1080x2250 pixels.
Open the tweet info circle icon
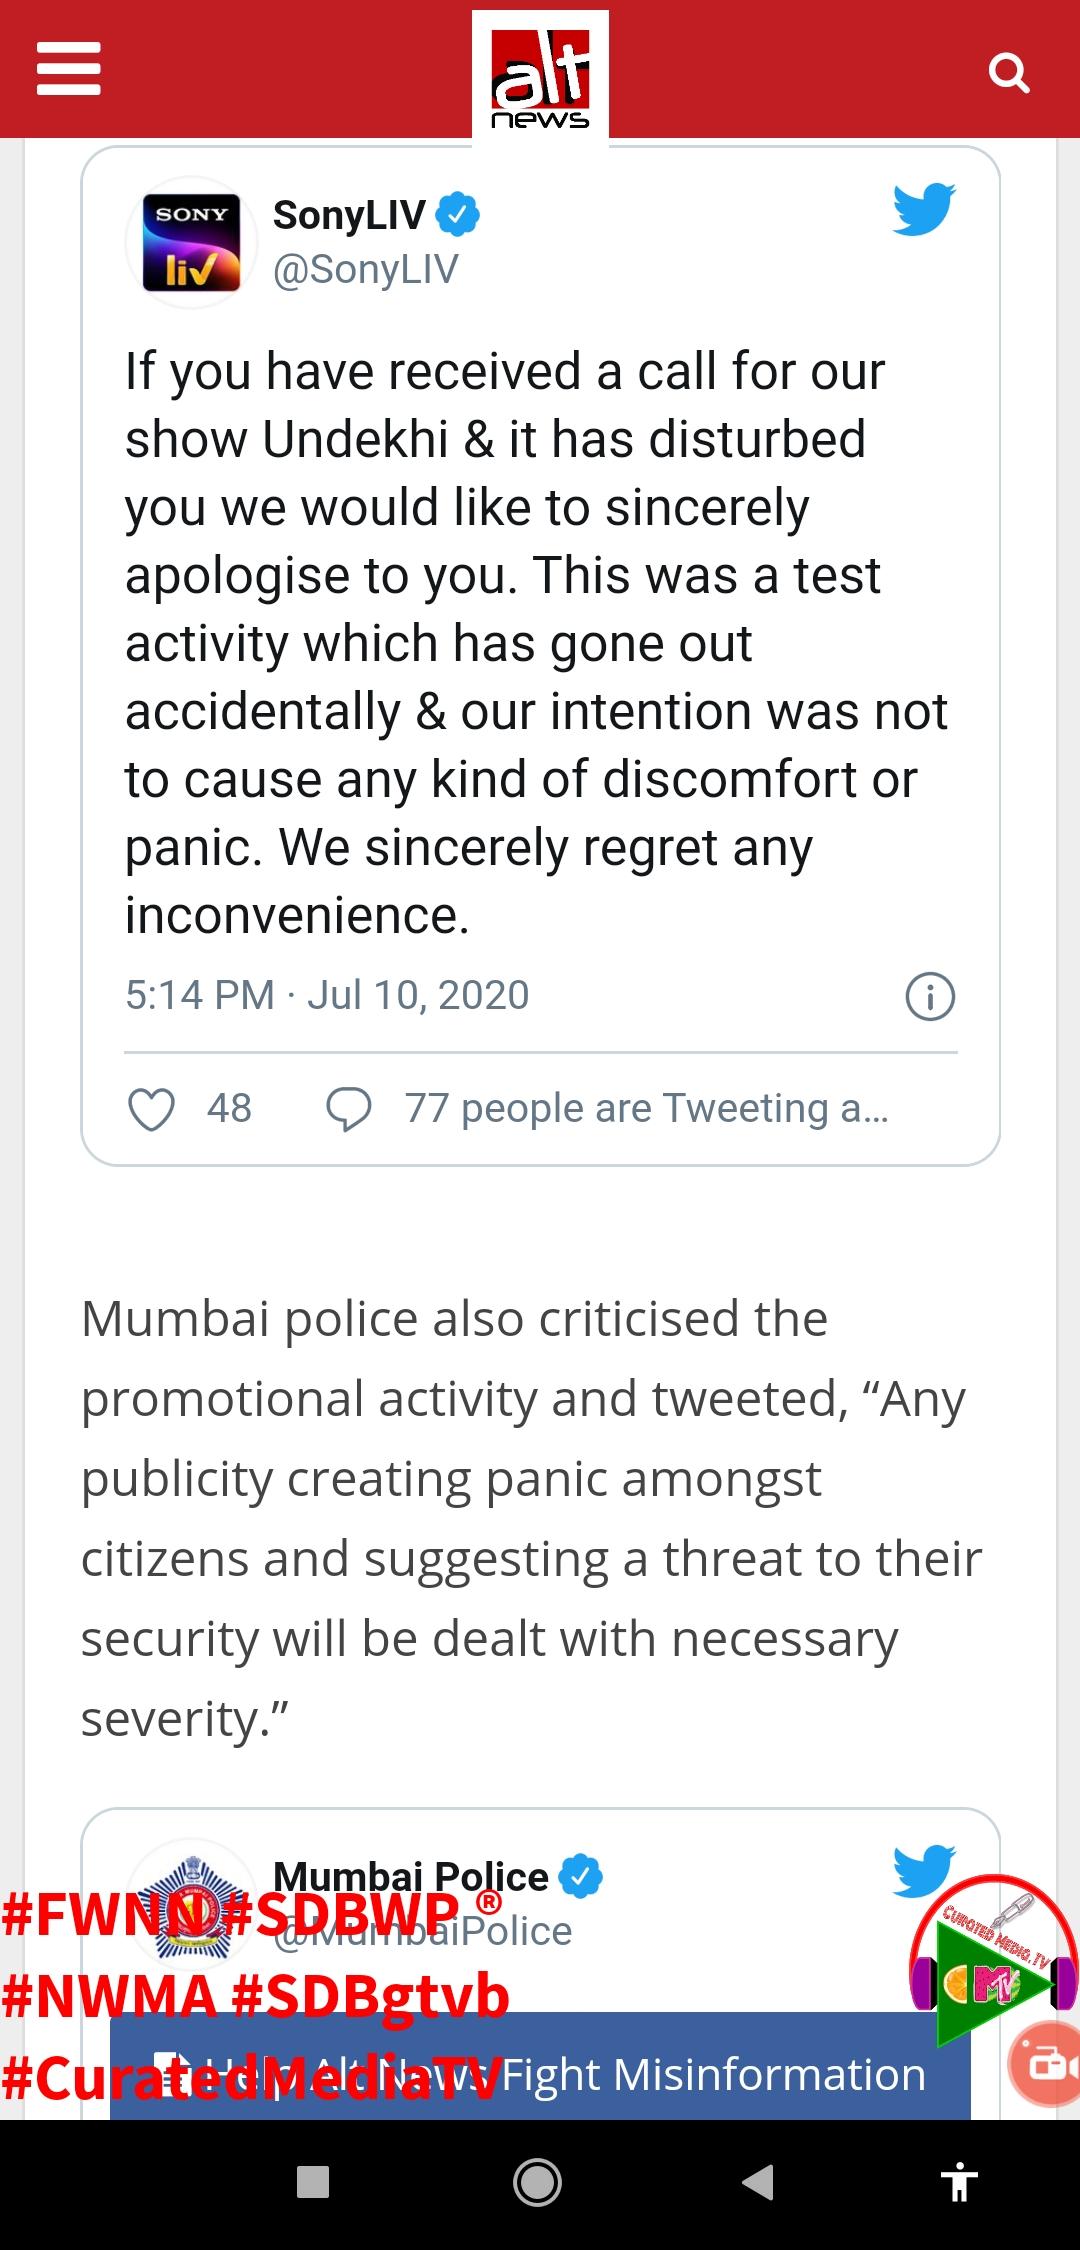(x=930, y=997)
